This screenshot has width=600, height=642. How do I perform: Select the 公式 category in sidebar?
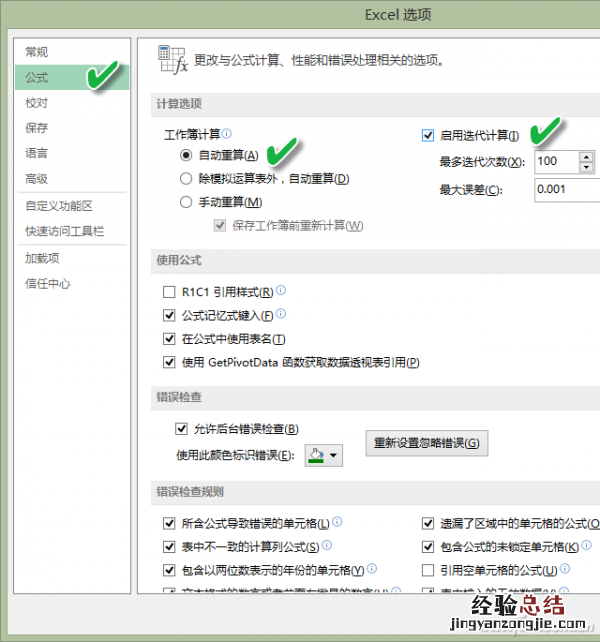(x=72, y=77)
